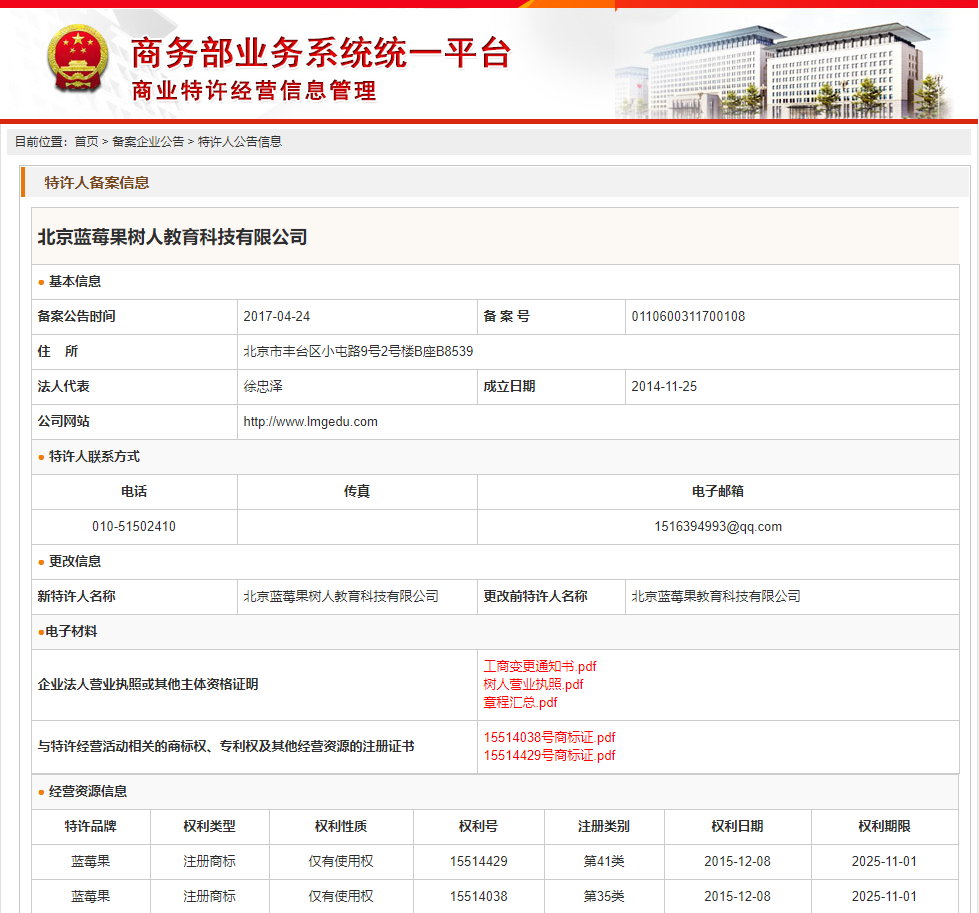This screenshot has height=913, width=979.
Task: Select phone number 010-51502410
Action: [134, 526]
